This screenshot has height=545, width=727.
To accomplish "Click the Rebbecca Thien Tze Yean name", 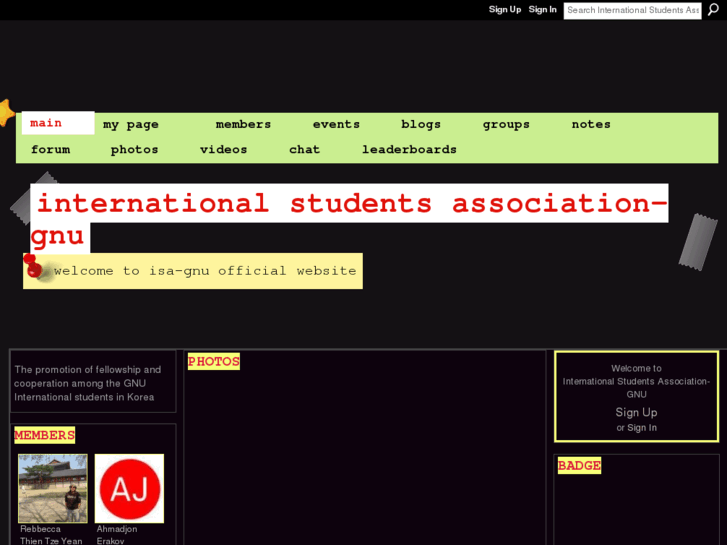I will click(x=51, y=535).
